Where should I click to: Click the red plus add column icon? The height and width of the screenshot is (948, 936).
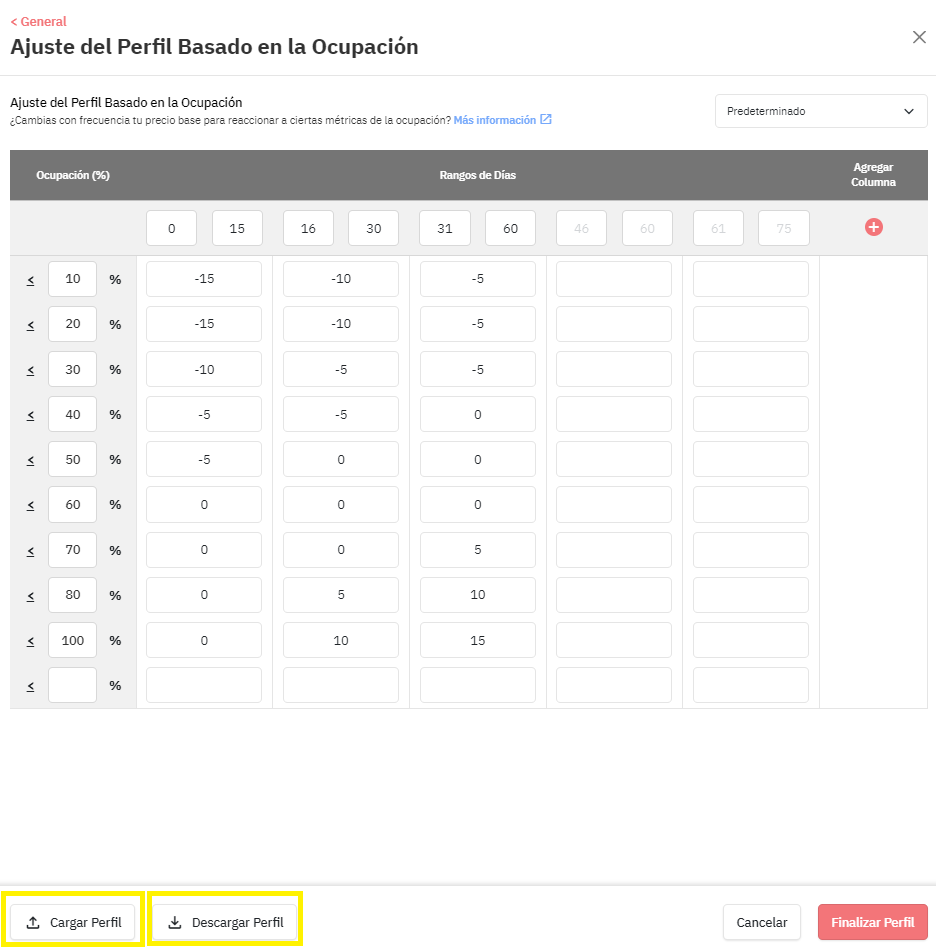tap(873, 227)
